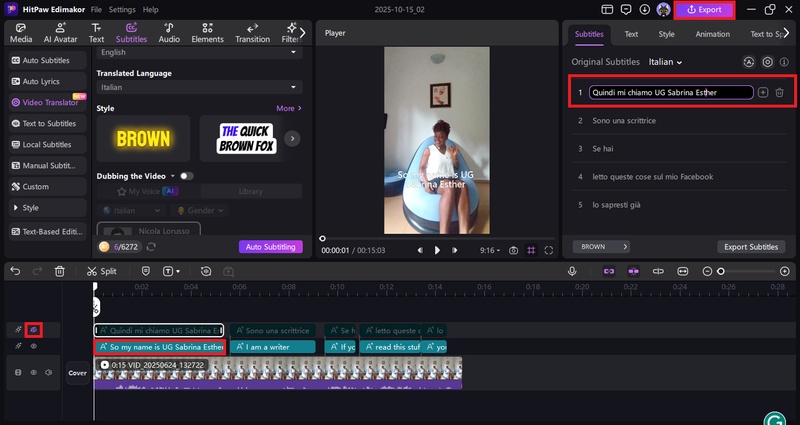Click the zoom-in plus on timeline
This screenshot has height=425, width=800.
(x=786, y=271)
